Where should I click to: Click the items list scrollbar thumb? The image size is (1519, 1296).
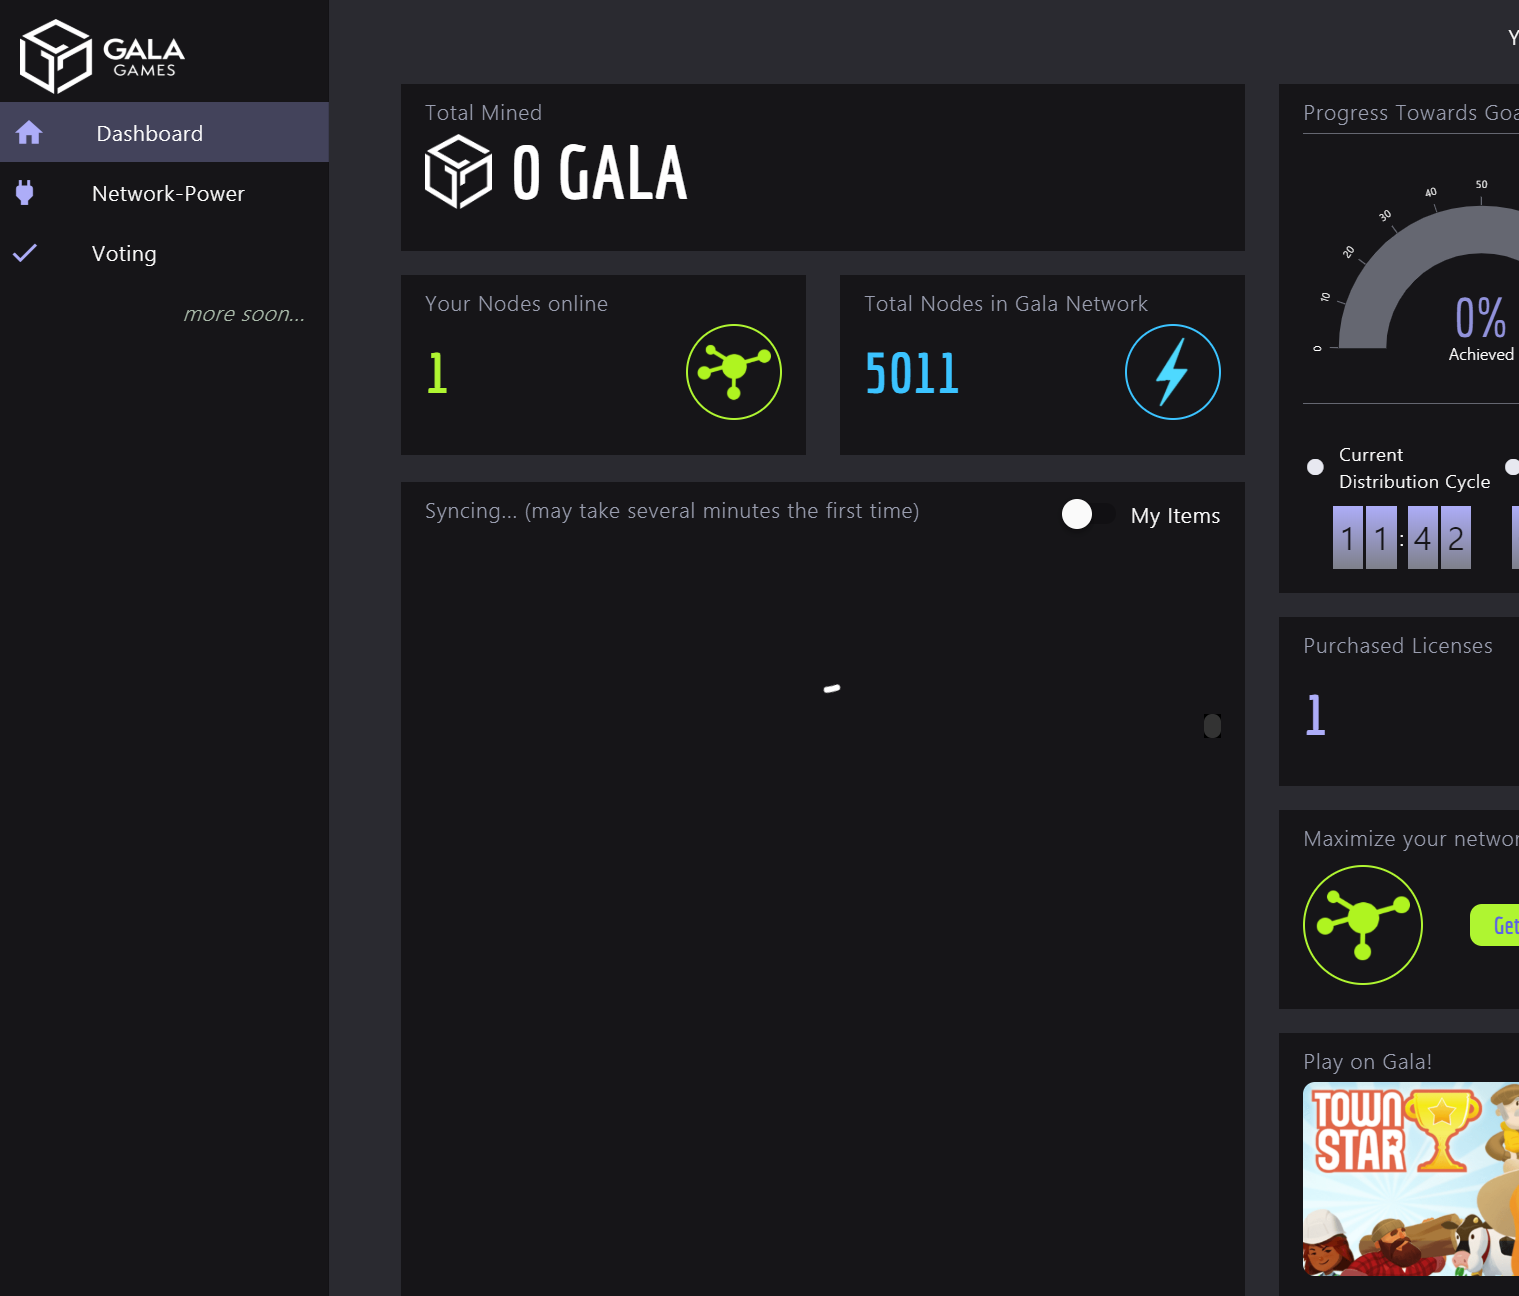point(1213,726)
